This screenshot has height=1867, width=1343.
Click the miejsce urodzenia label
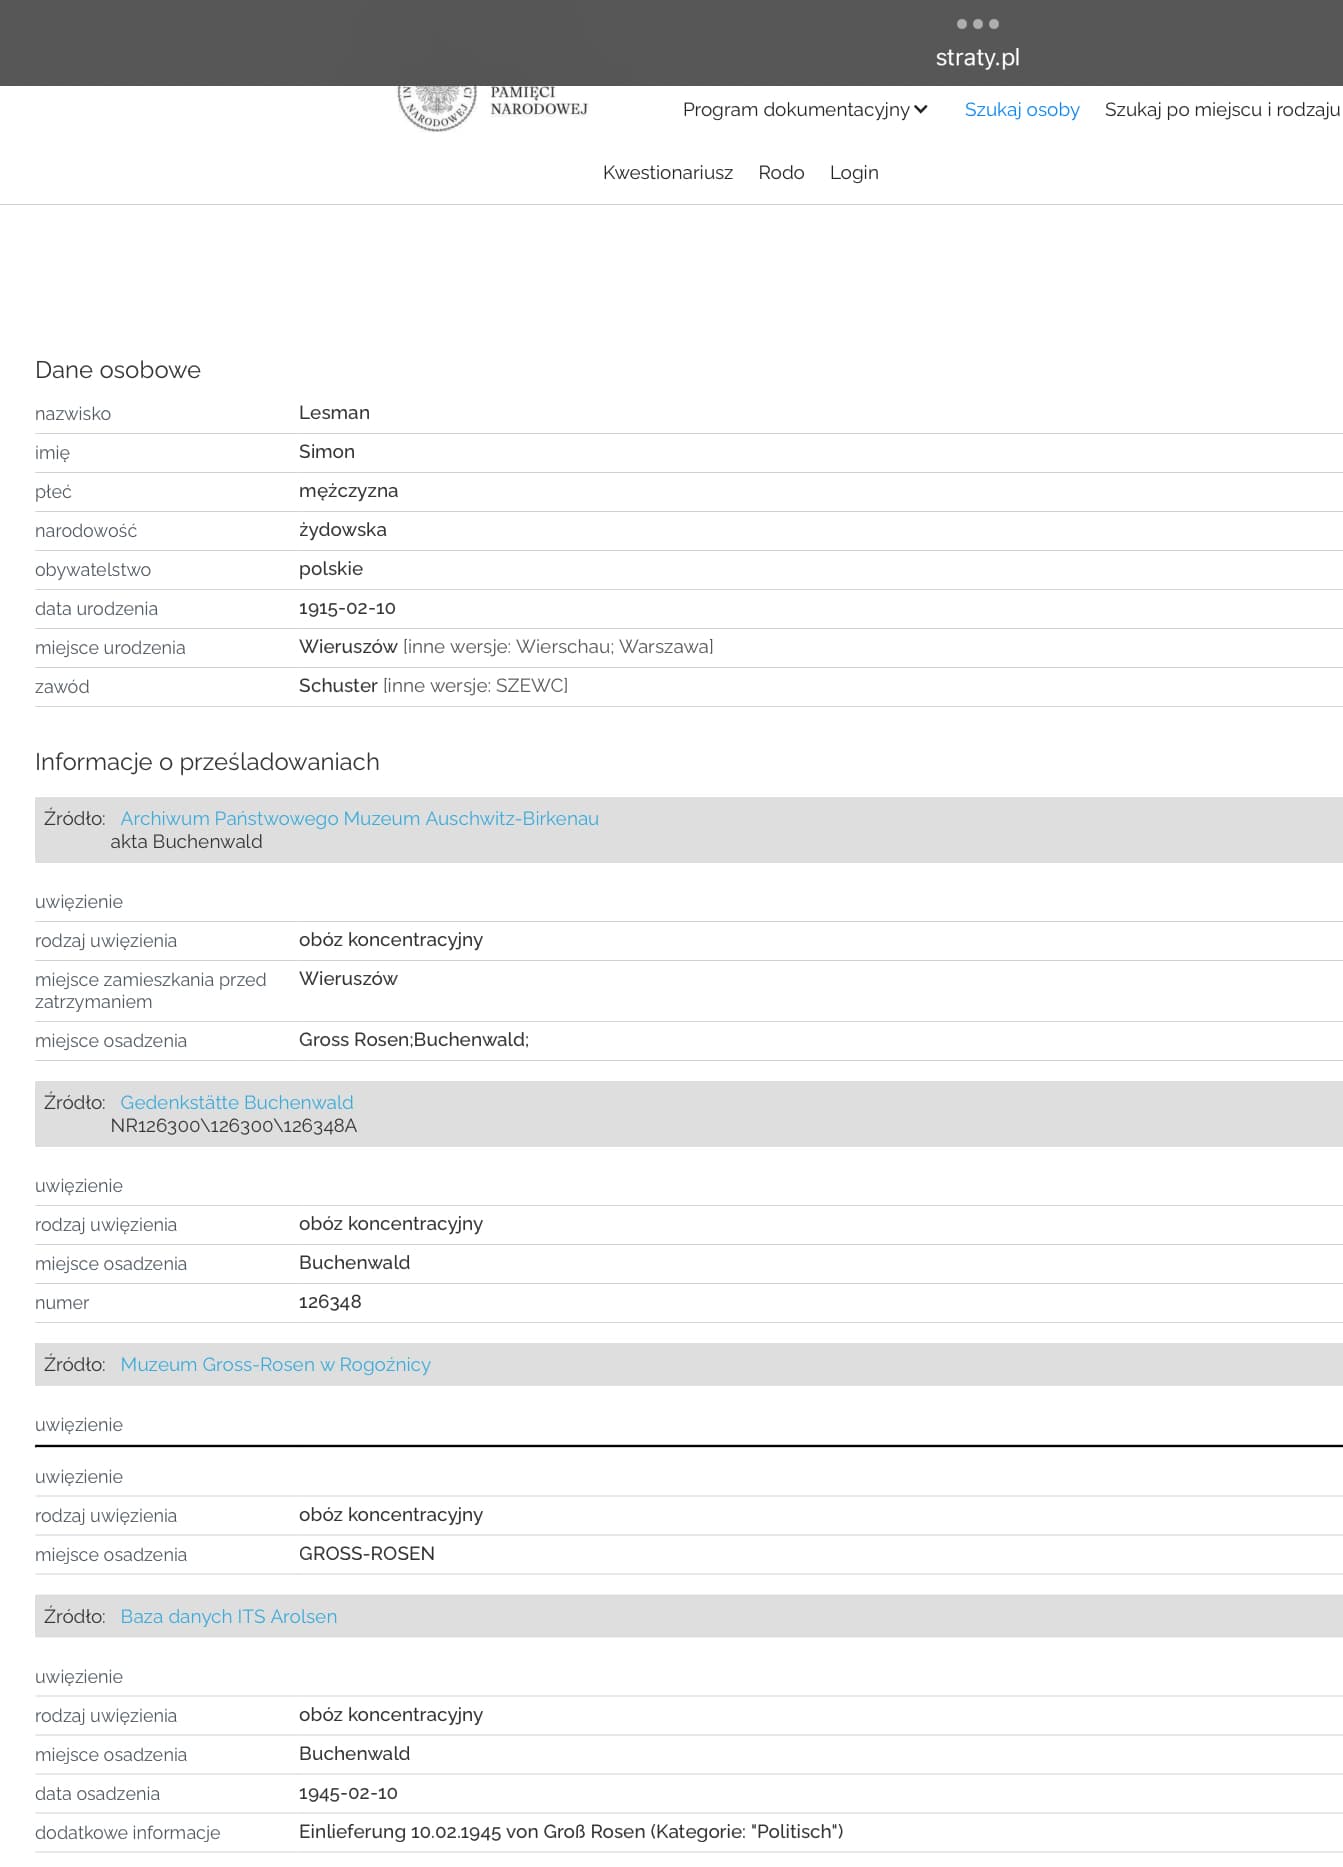click(x=110, y=648)
